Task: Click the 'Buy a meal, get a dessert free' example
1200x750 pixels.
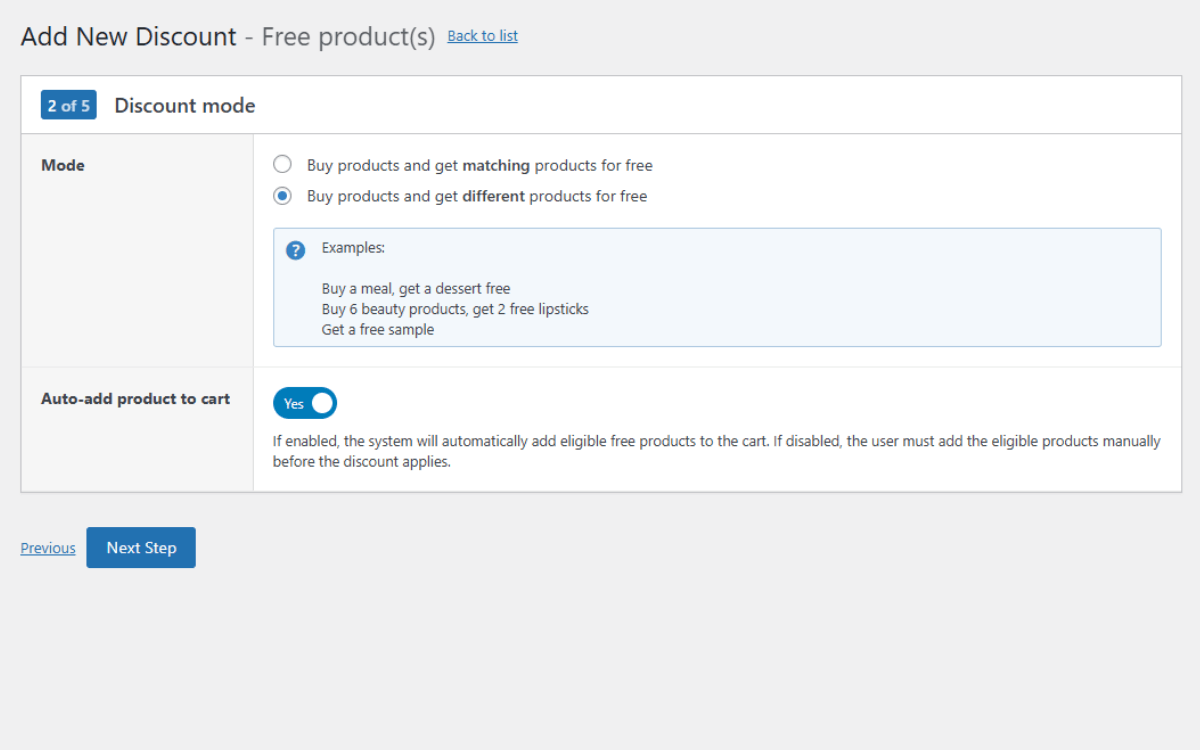Action: point(415,288)
